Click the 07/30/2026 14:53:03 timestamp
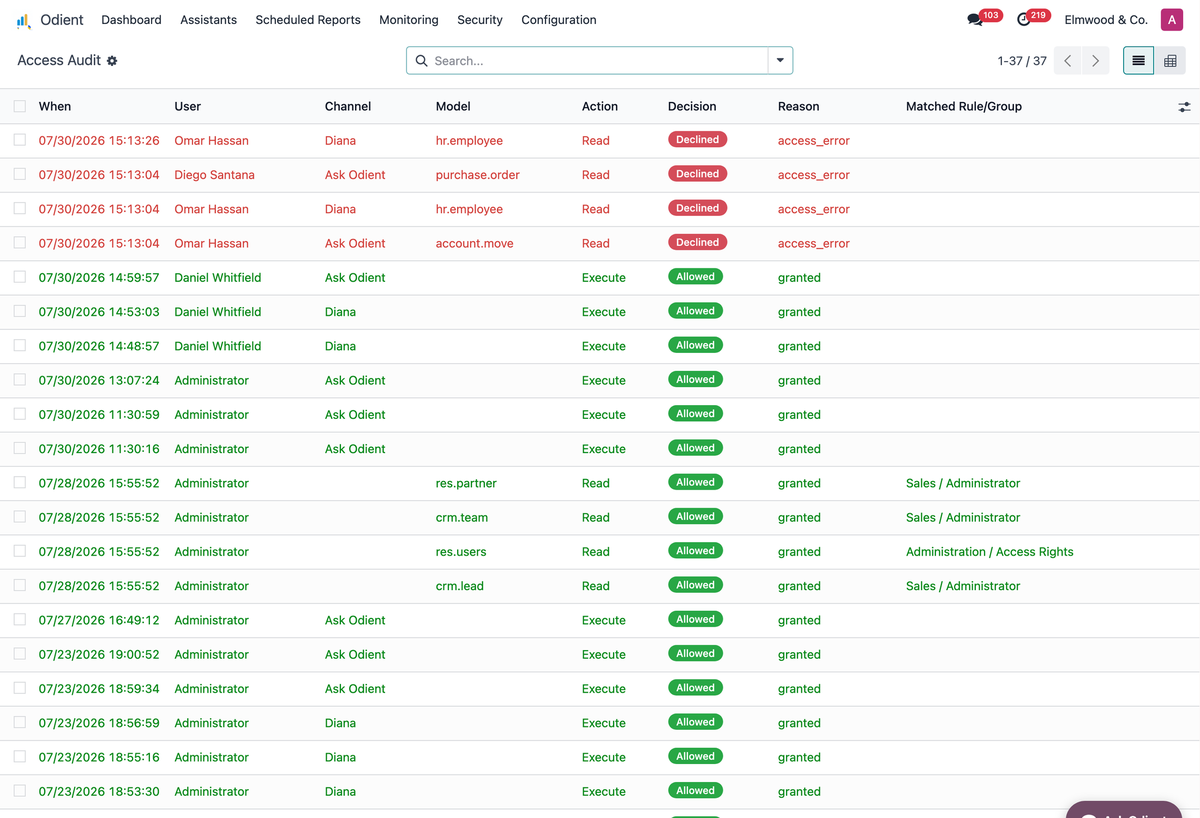This screenshot has width=1200, height=818. 99,312
